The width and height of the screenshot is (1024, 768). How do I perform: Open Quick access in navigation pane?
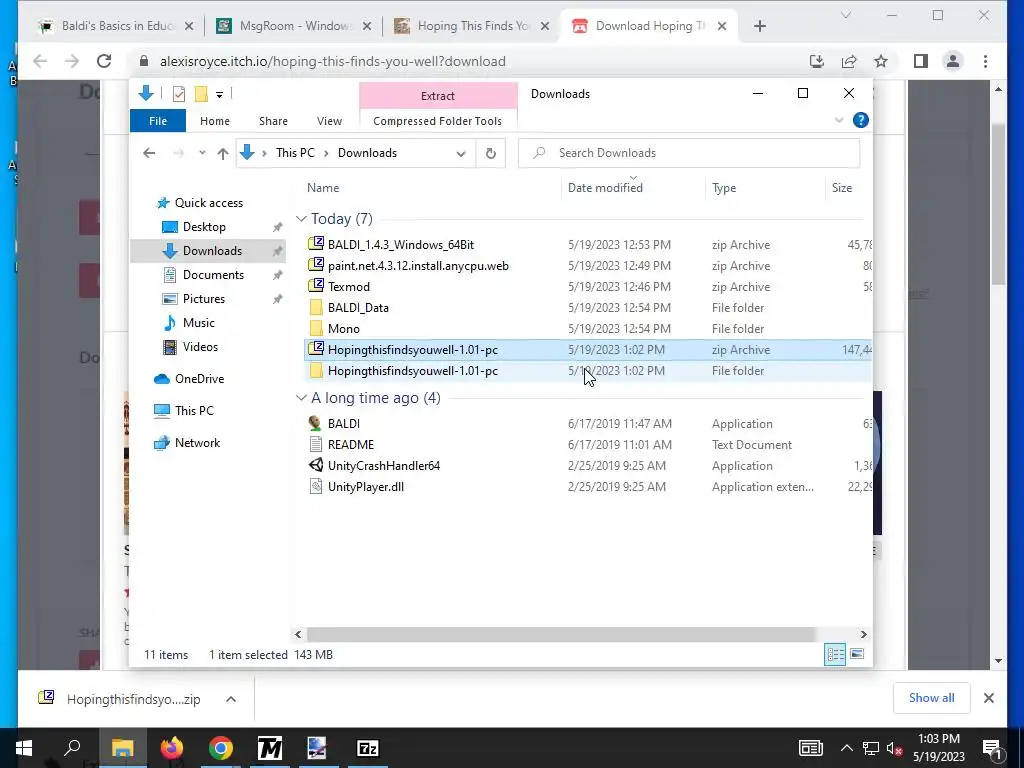[208, 203]
